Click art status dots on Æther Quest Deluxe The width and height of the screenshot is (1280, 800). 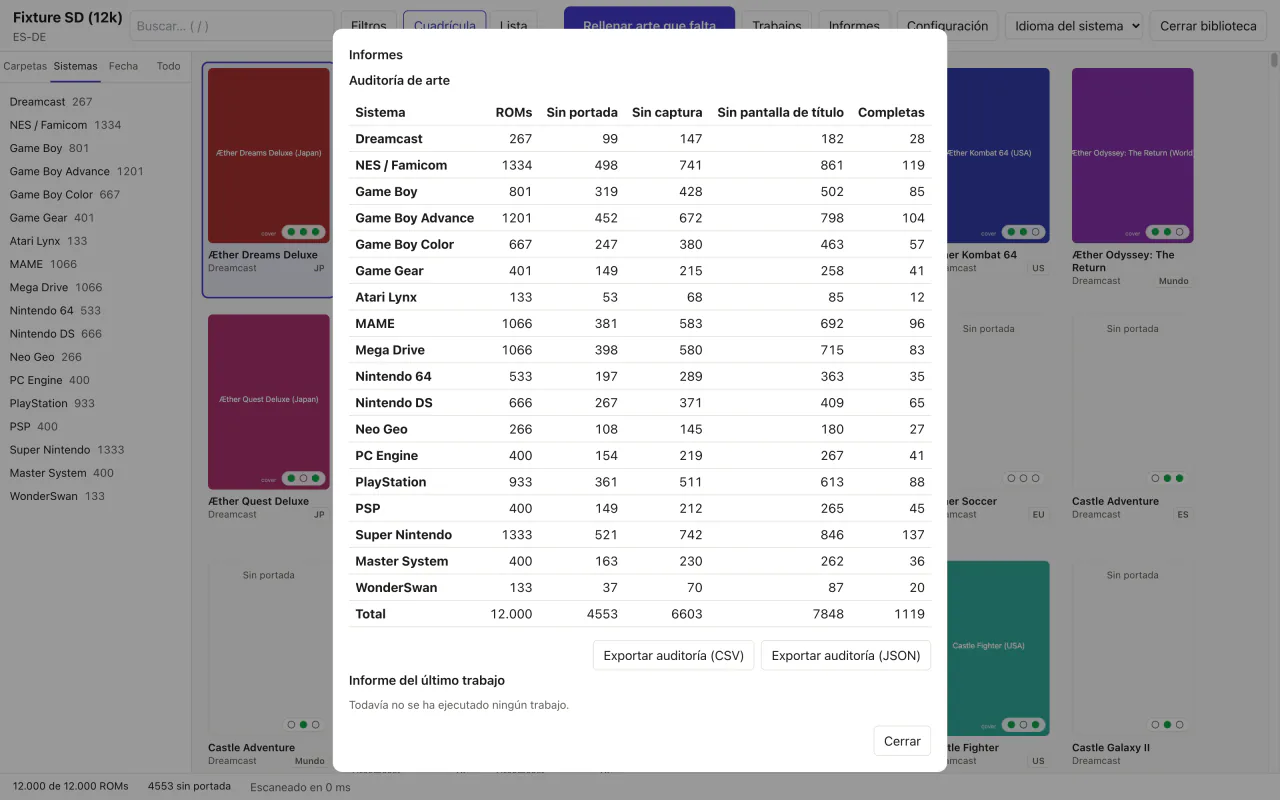click(x=303, y=478)
